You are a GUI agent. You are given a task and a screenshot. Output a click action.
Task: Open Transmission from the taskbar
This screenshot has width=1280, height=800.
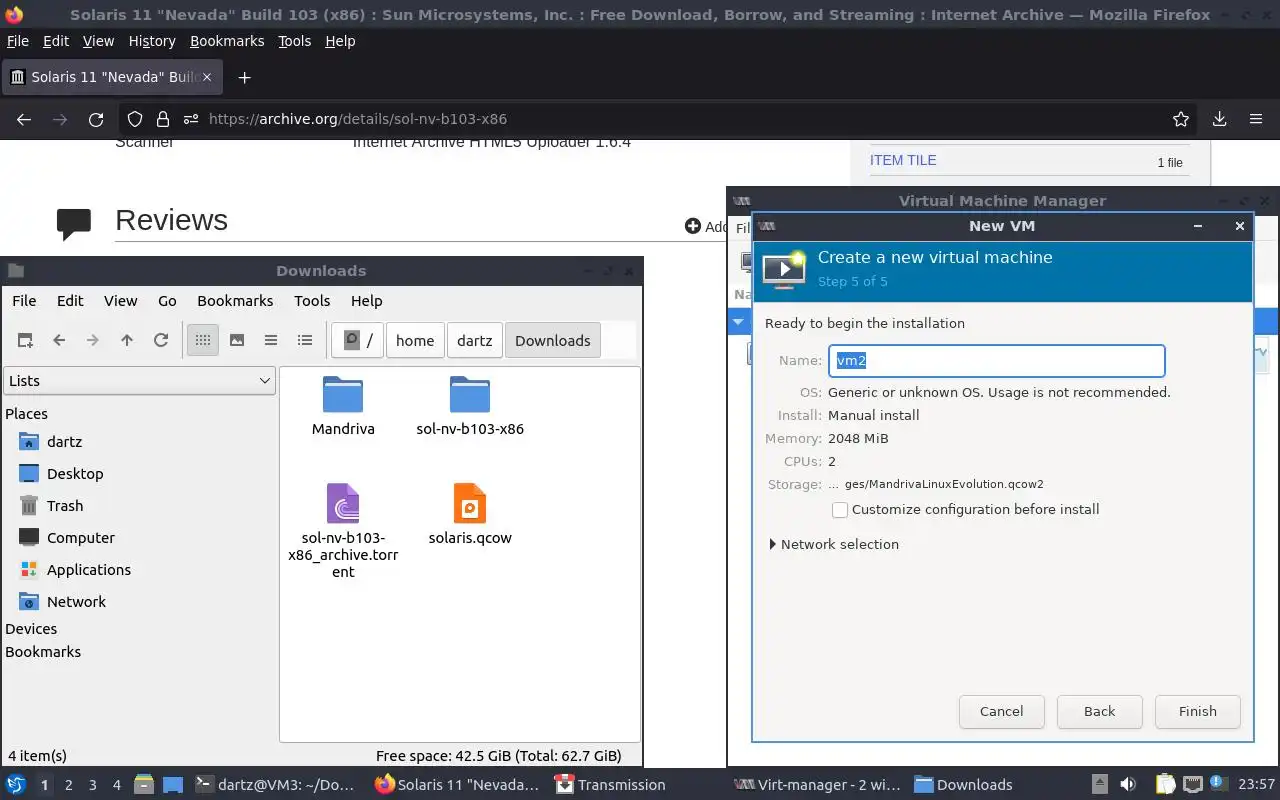click(x=611, y=785)
